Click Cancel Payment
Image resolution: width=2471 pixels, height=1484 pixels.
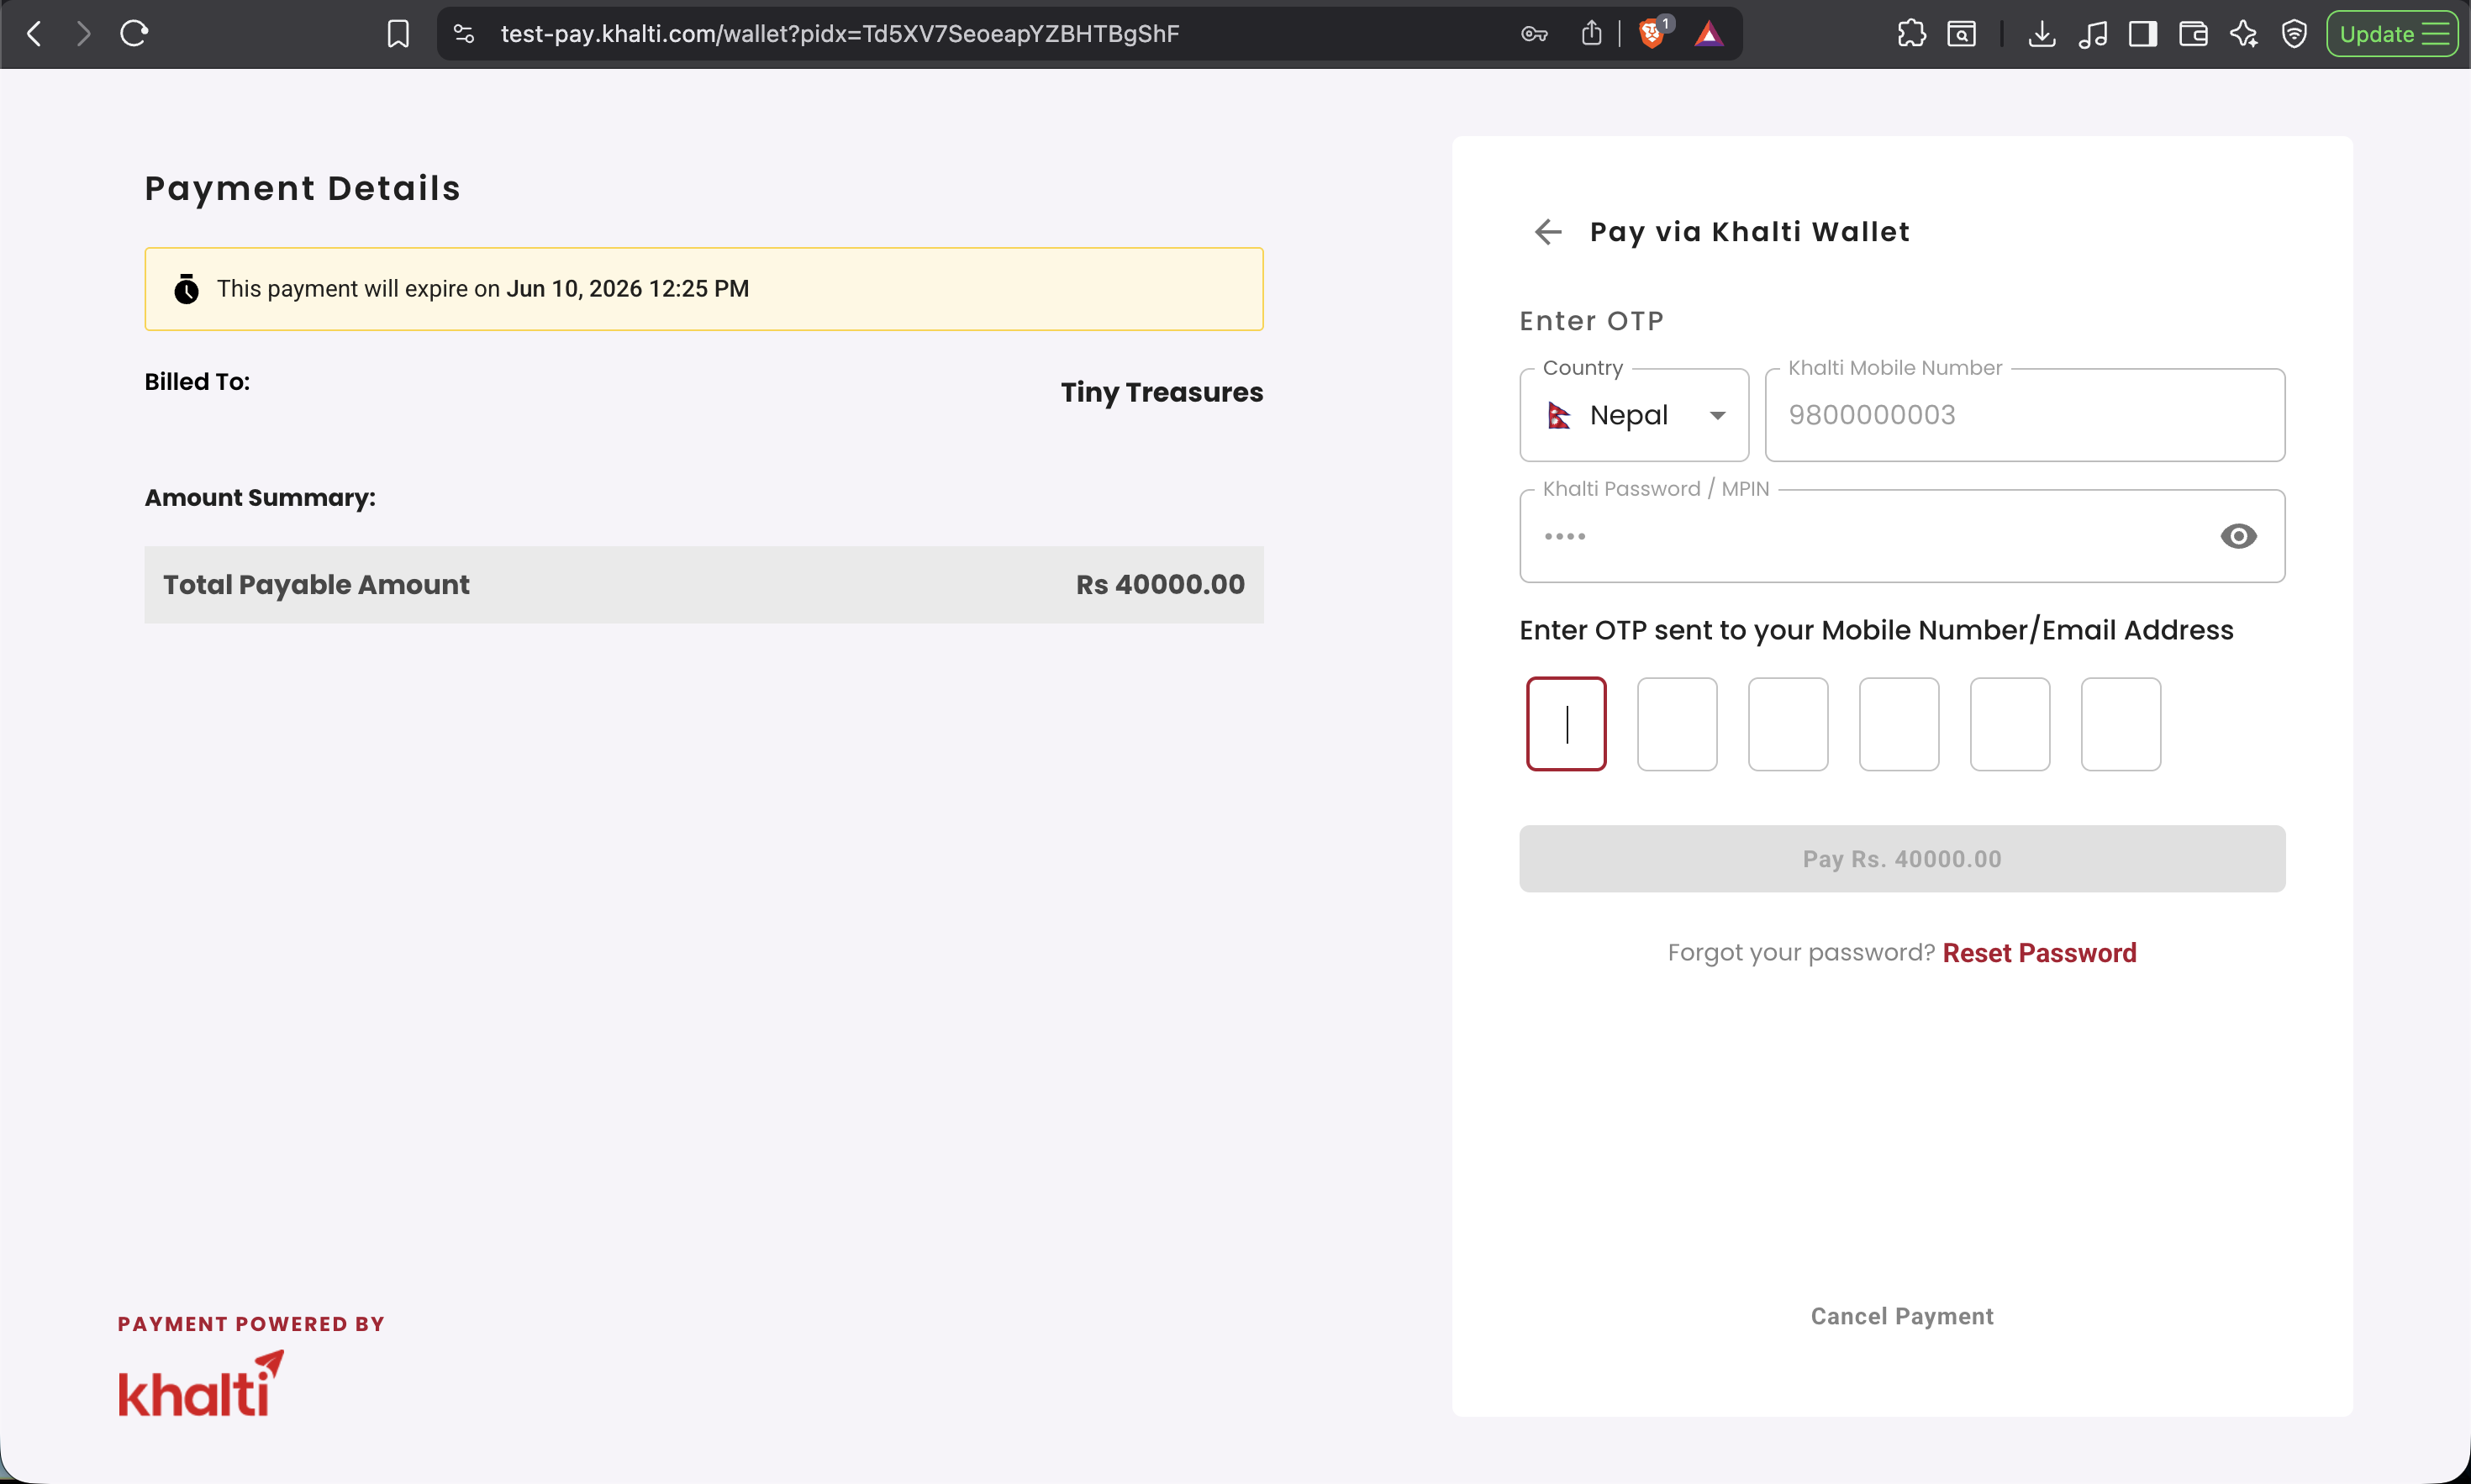point(1902,1316)
